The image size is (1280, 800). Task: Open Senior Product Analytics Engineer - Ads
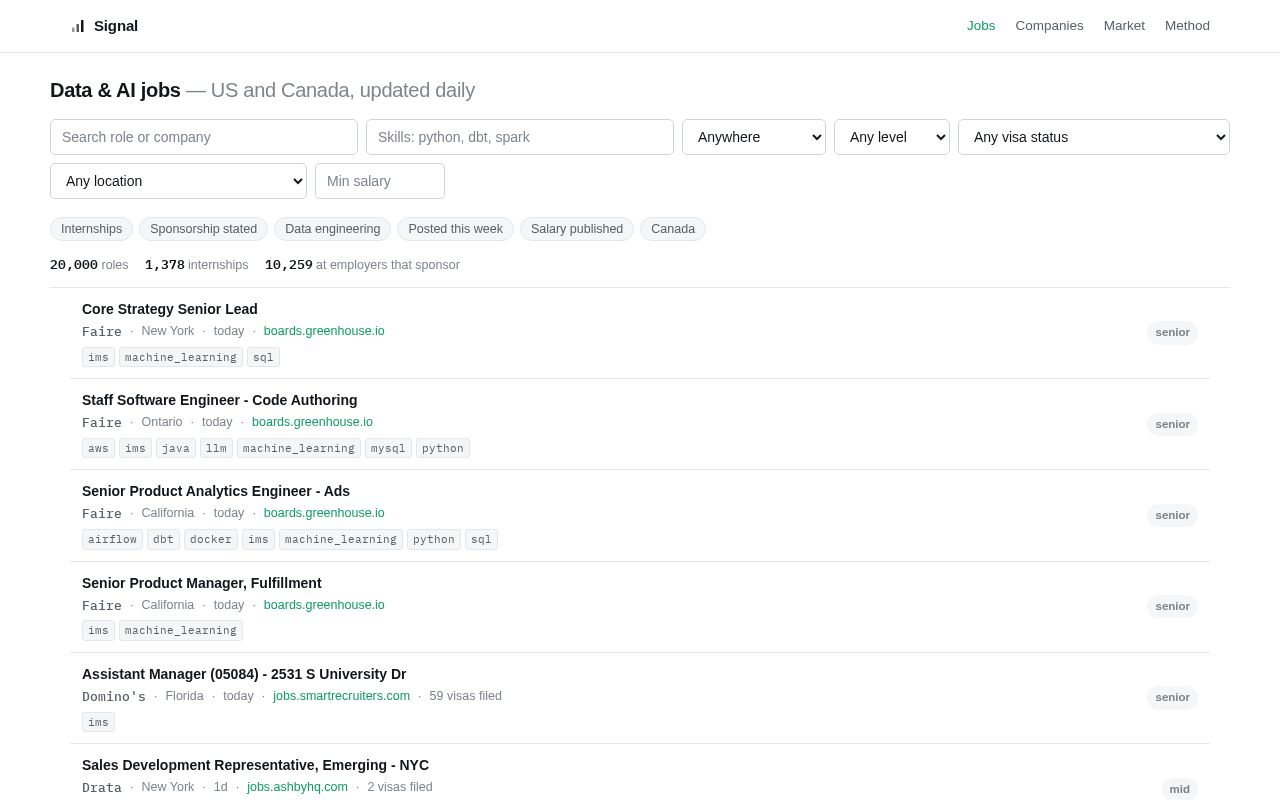point(216,491)
